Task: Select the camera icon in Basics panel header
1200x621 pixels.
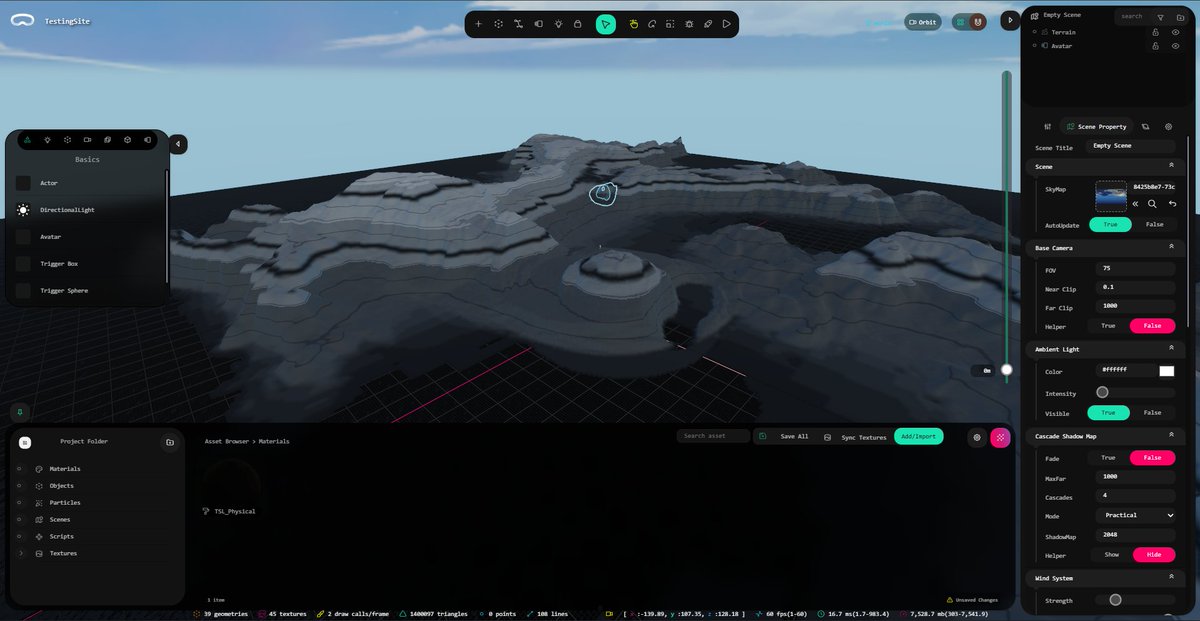Action: pos(87,139)
